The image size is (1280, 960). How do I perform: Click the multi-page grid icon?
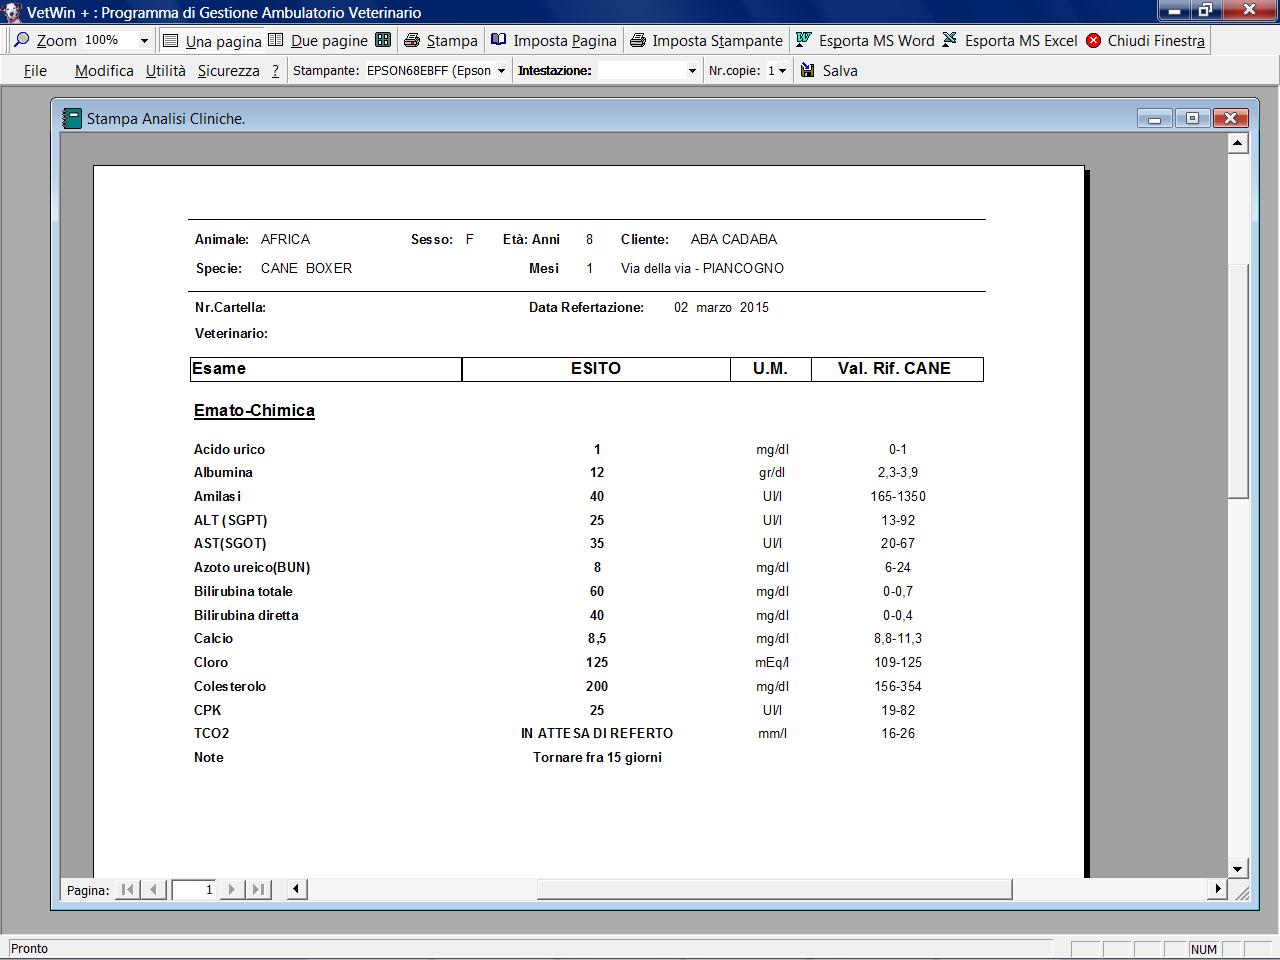pyautogui.click(x=383, y=40)
